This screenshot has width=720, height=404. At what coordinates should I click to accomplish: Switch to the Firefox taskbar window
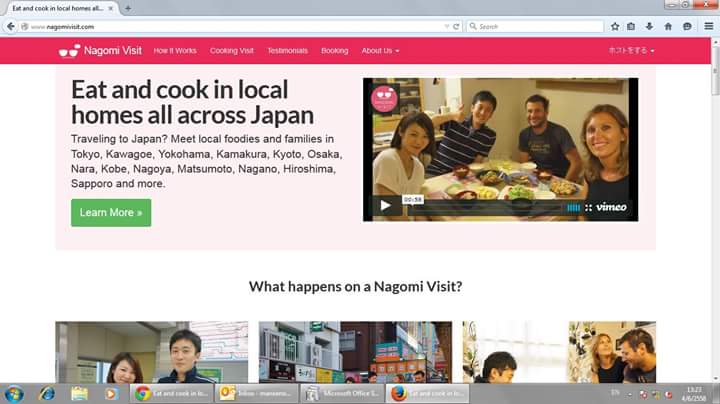tap(427, 393)
